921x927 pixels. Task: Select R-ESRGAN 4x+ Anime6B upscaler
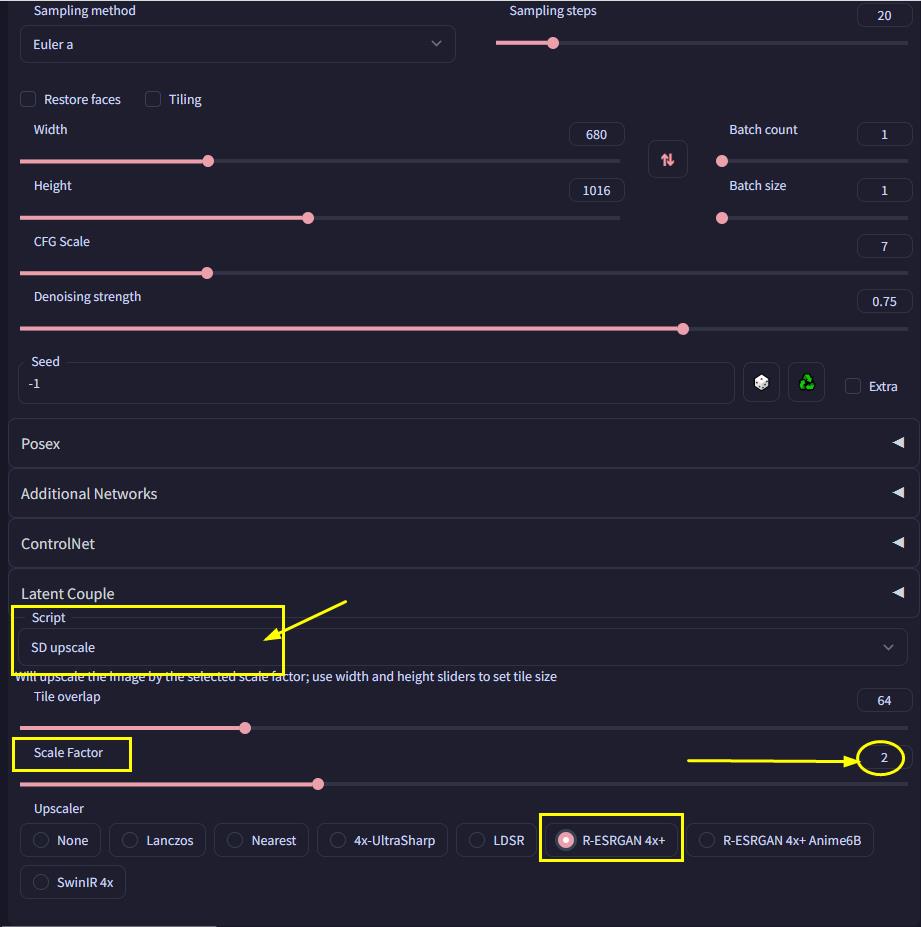[780, 840]
